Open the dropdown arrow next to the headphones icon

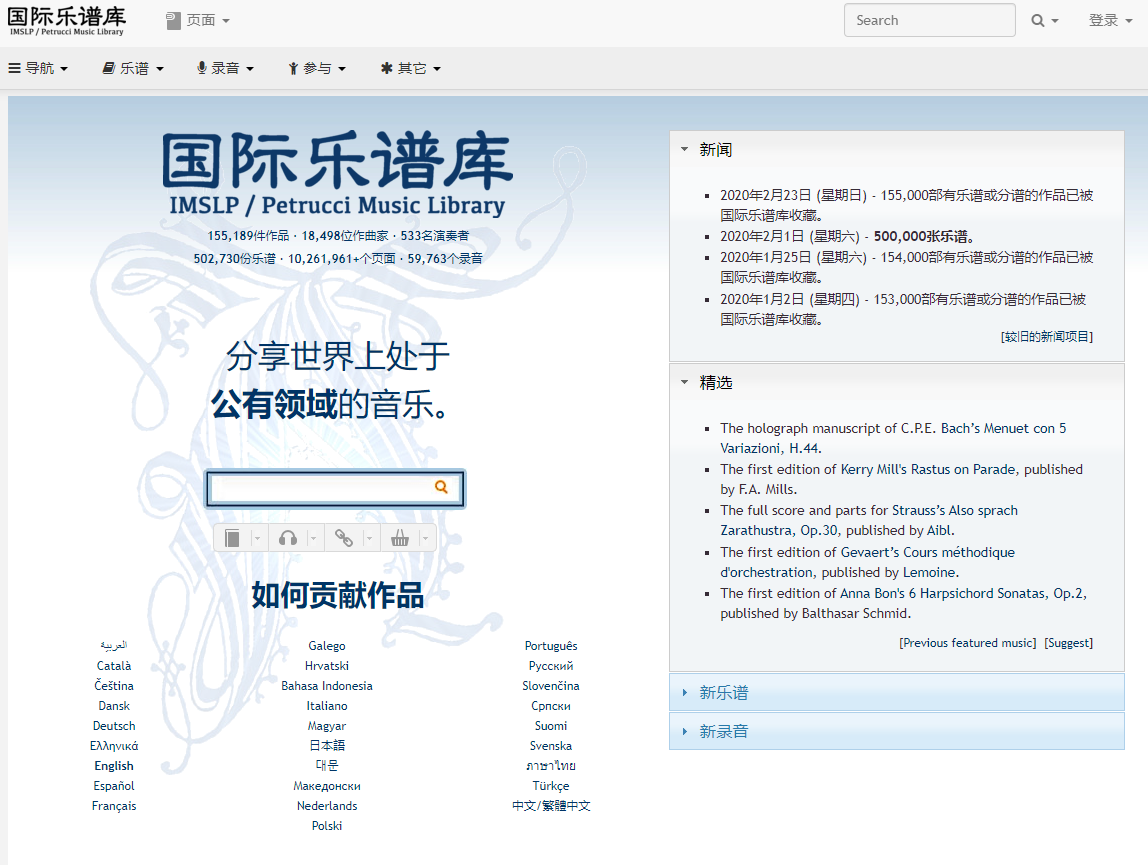(313, 539)
